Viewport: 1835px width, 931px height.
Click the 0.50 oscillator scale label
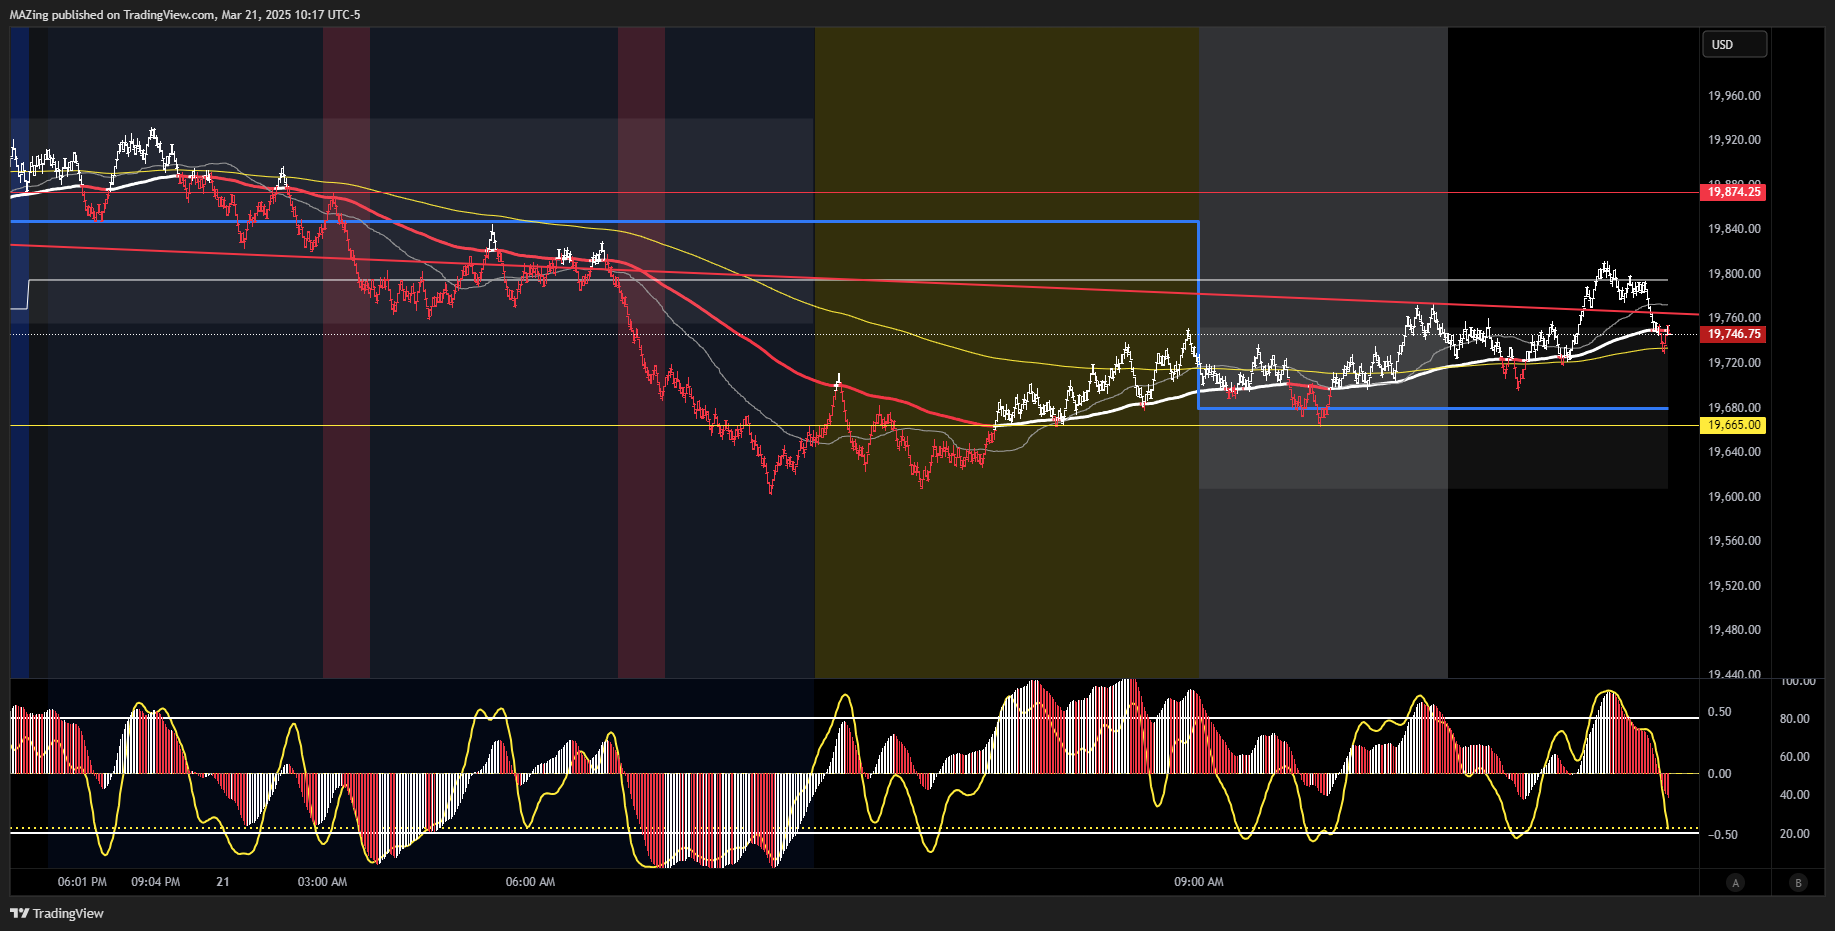1719,712
